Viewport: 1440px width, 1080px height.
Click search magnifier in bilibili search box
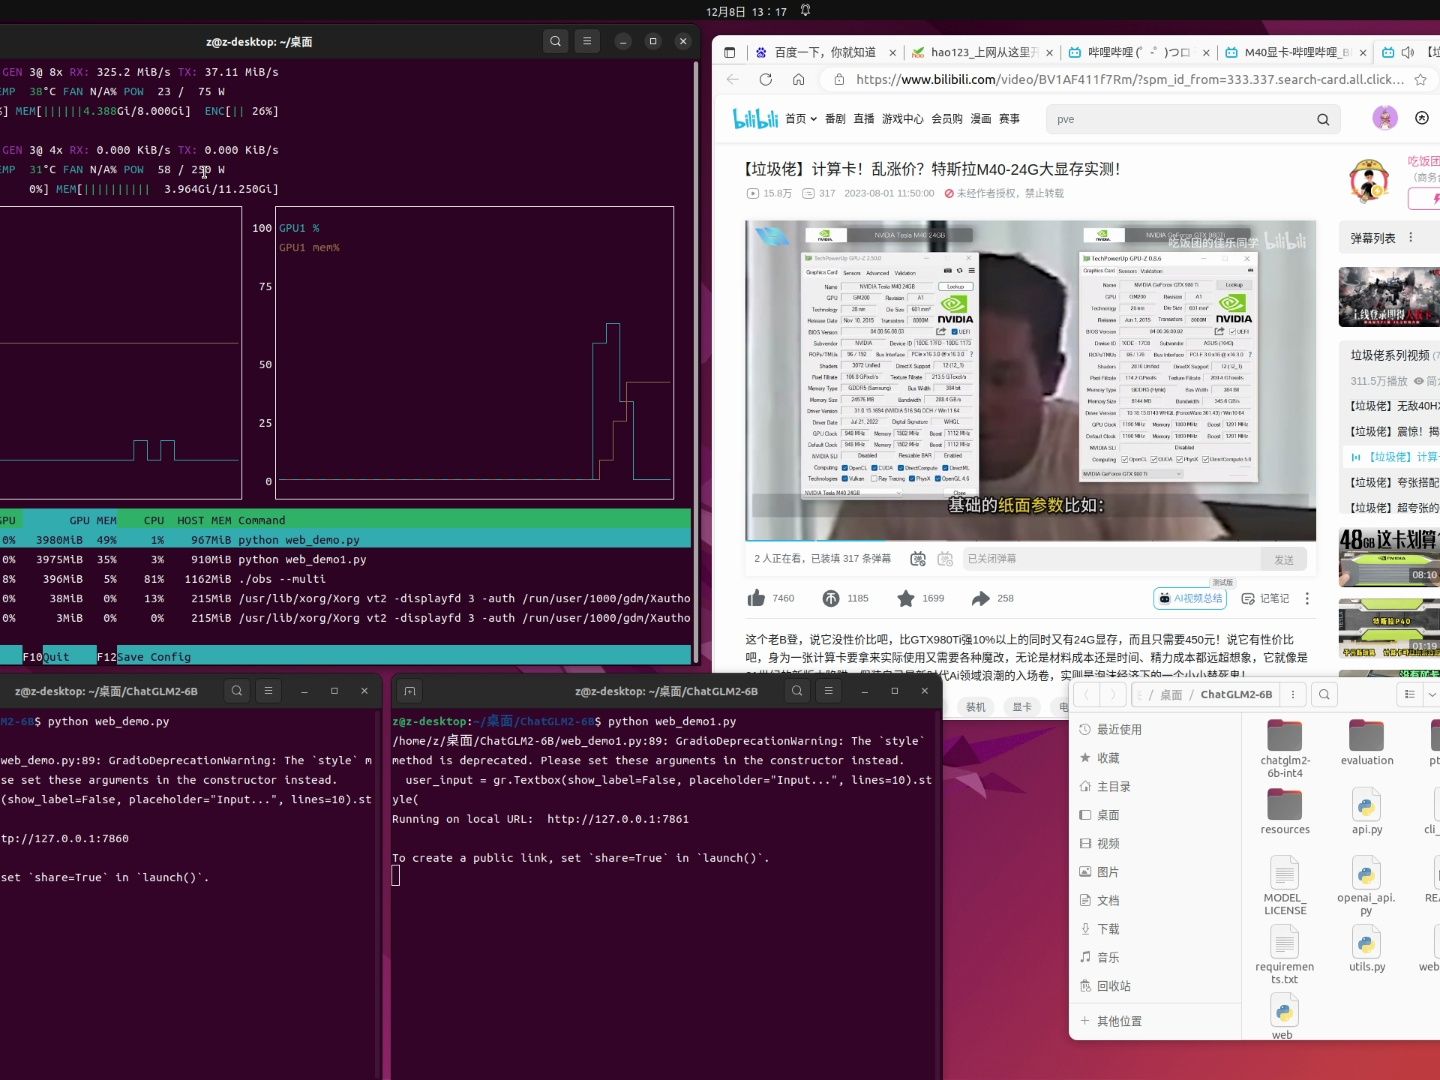click(x=1323, y=119)
